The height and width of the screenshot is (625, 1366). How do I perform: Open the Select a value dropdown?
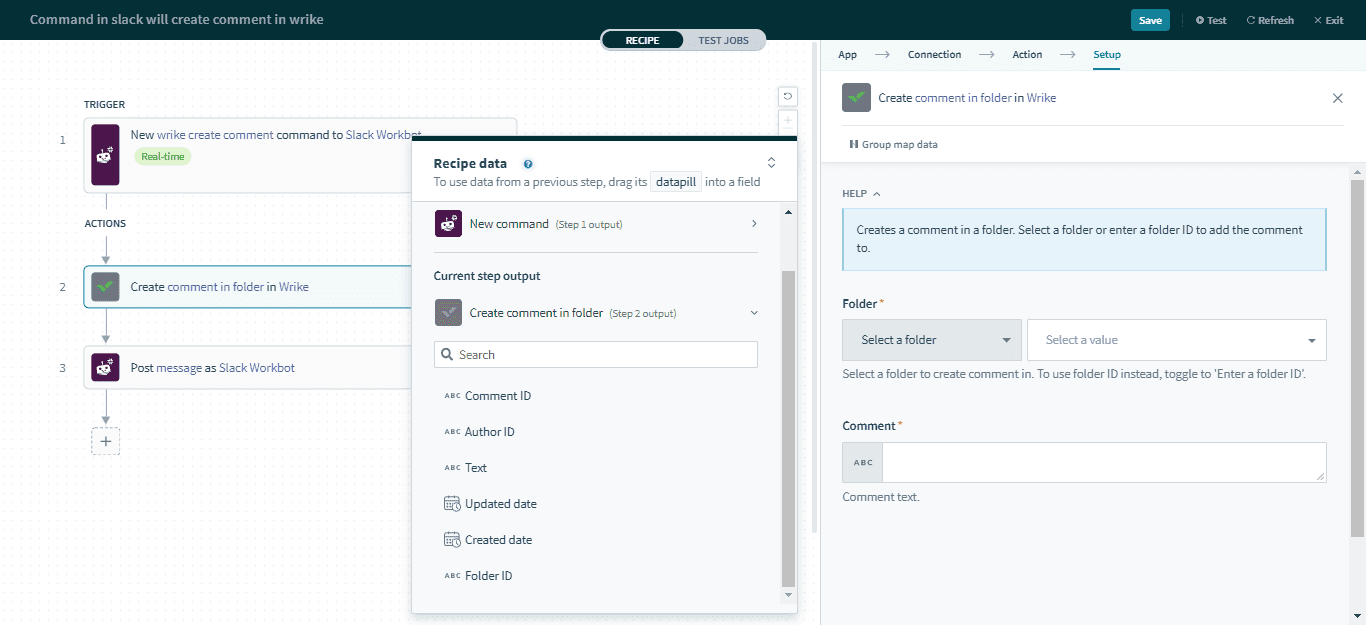click(x=1176, y=340)
